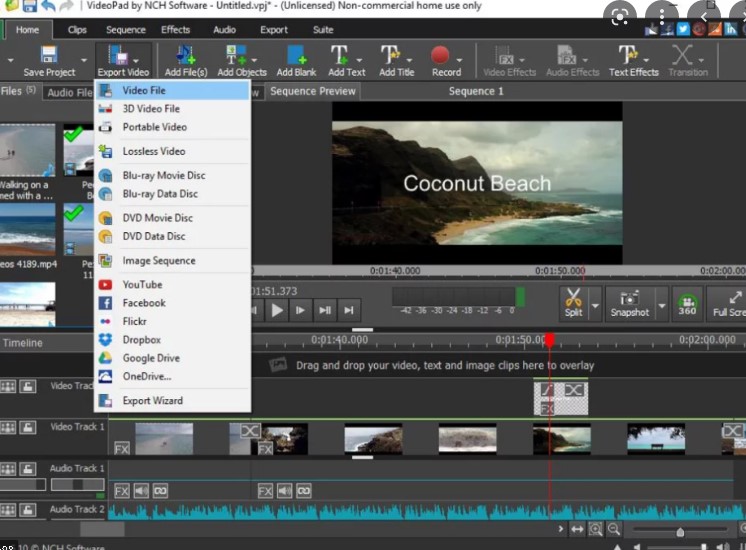
Task: Toggle lock on overlay Video Track
Action: coord(27,386)
